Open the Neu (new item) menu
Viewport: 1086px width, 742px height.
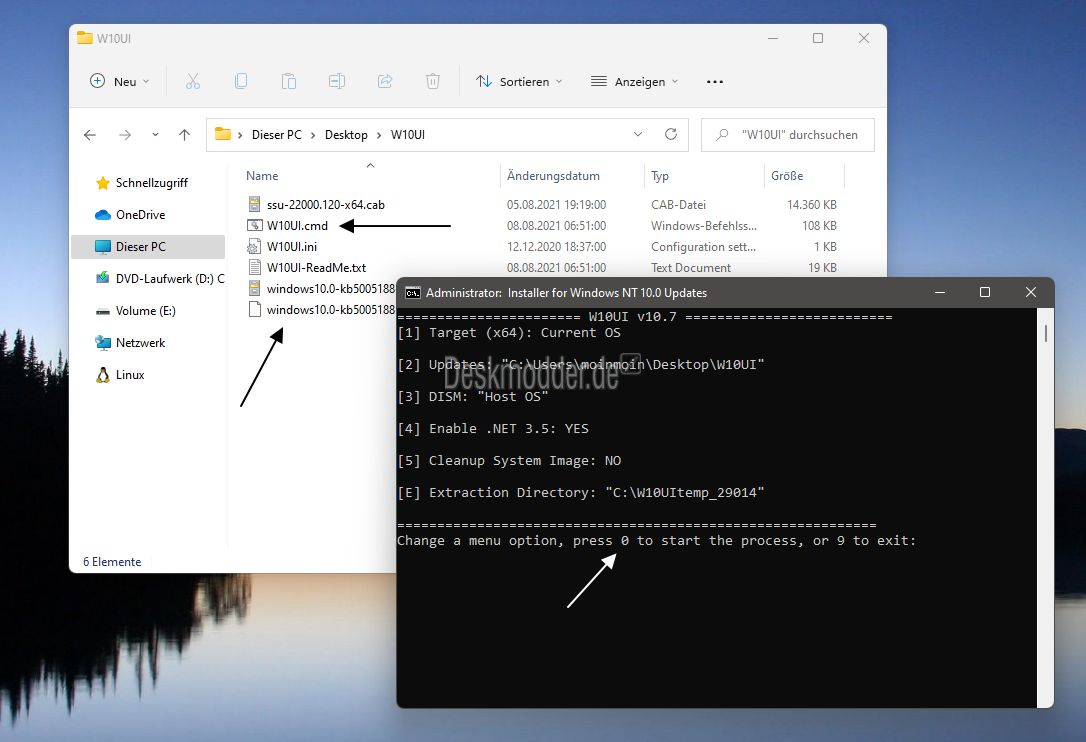point(120,82)
